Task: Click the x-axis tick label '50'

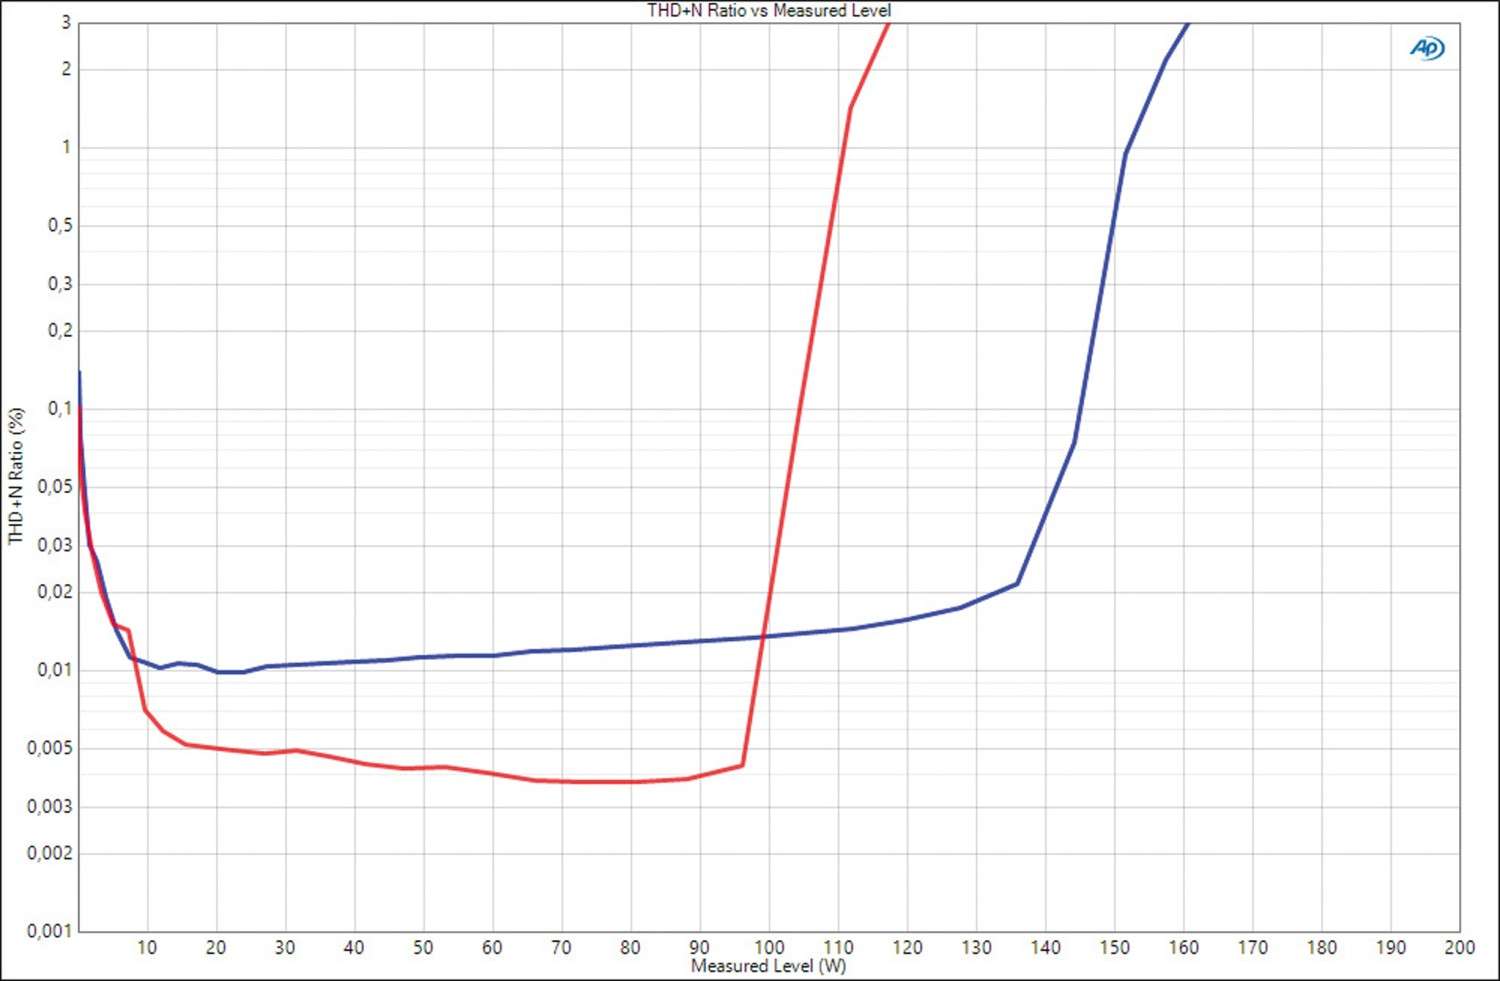Action: [x=423, y=947]
